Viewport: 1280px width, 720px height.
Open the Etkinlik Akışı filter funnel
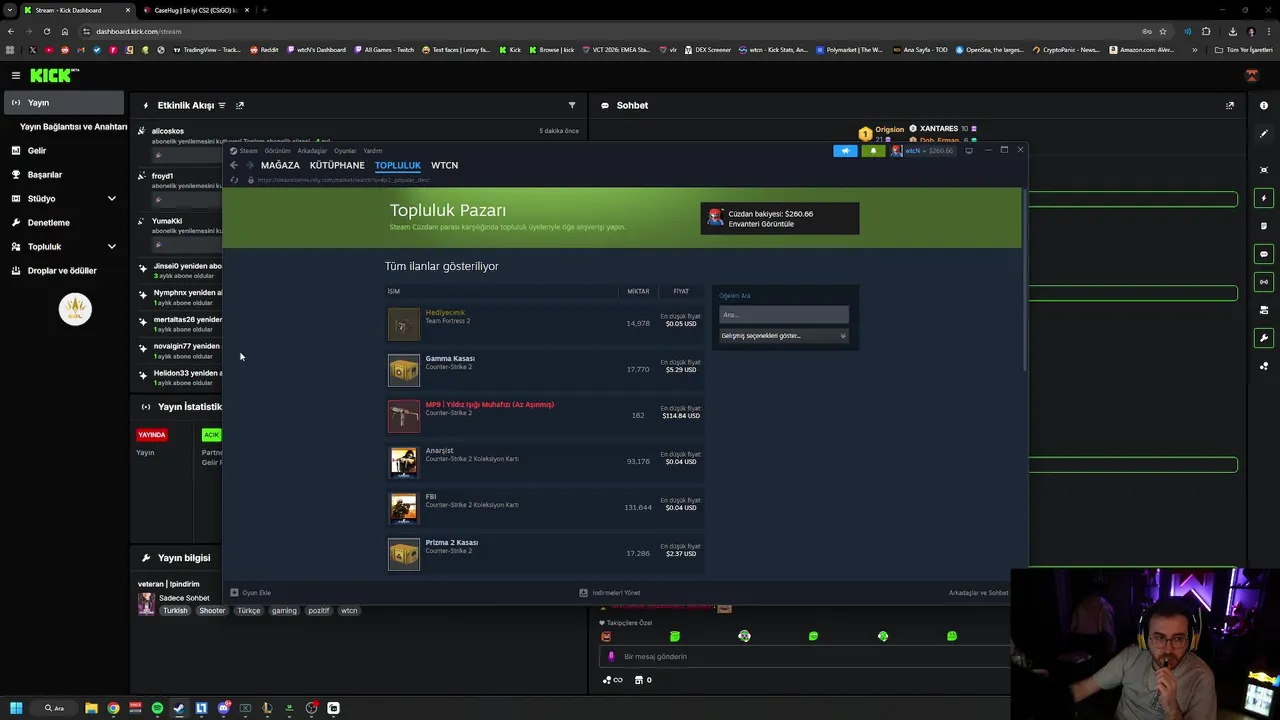572,105
